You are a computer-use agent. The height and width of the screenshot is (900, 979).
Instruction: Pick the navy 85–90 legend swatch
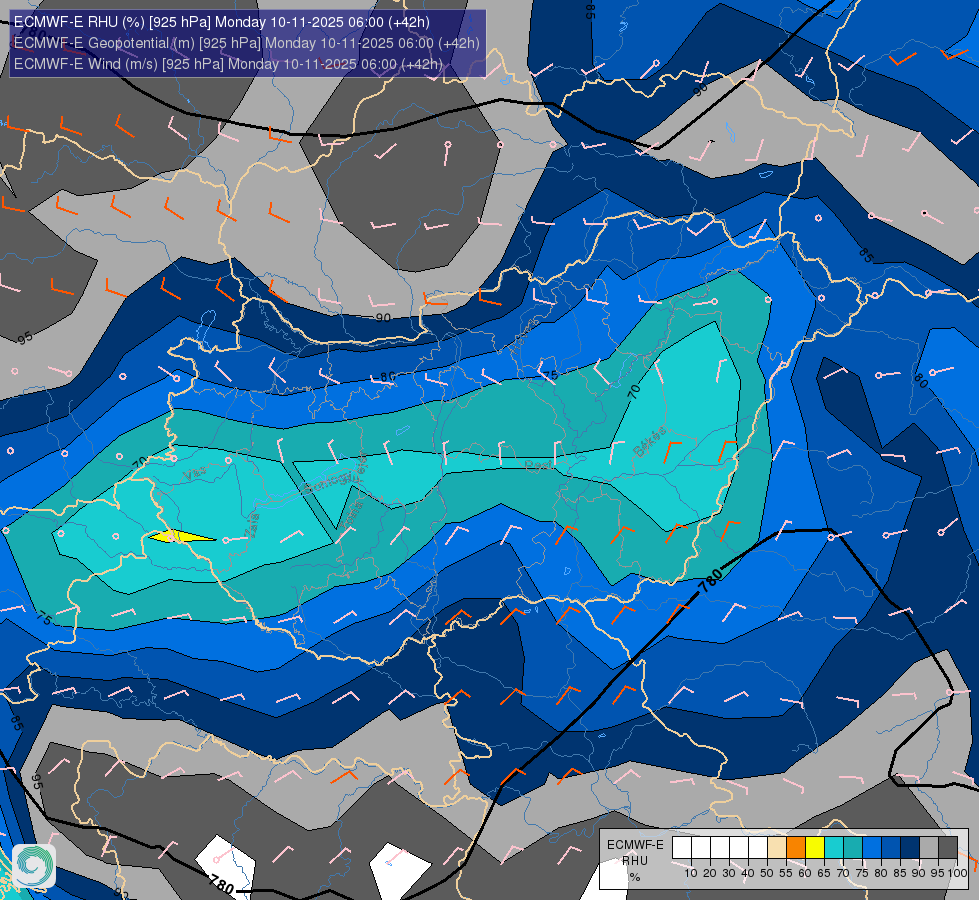coord(910,847)
